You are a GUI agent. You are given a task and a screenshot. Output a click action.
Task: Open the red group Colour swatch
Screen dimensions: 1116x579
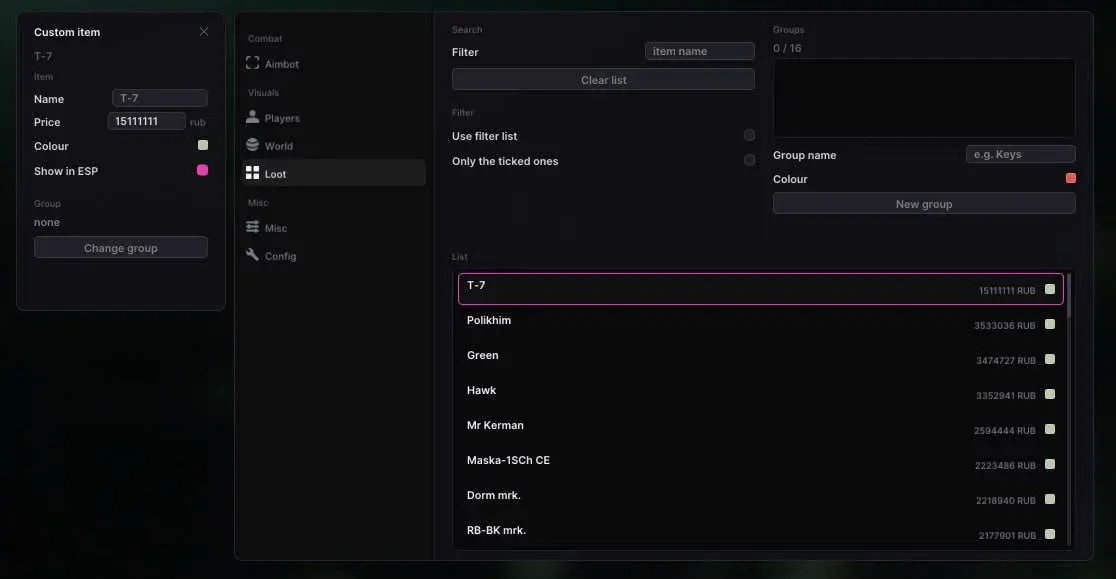coord(1070,178)
